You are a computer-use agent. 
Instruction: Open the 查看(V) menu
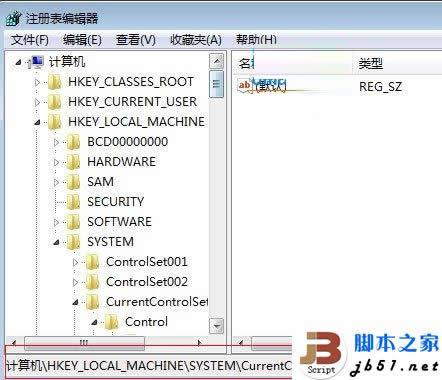pyautogui.click(x=136, y=40)
